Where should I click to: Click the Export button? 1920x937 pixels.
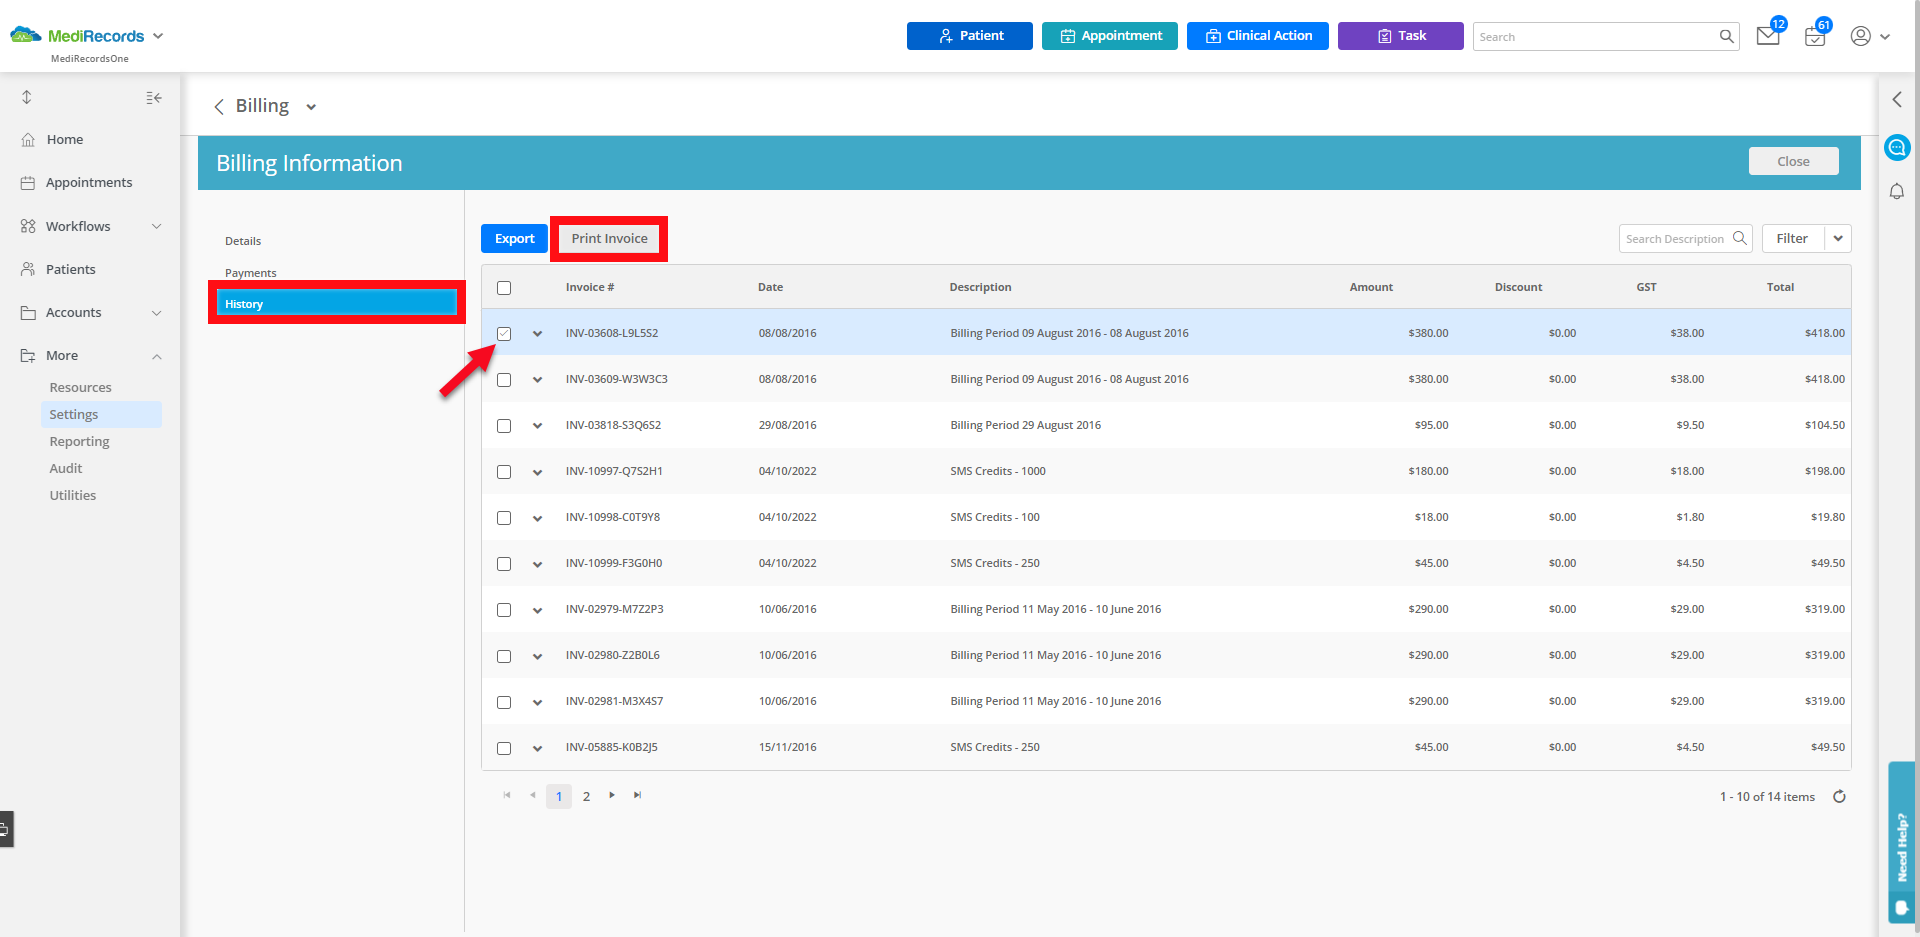coord(514,238)
